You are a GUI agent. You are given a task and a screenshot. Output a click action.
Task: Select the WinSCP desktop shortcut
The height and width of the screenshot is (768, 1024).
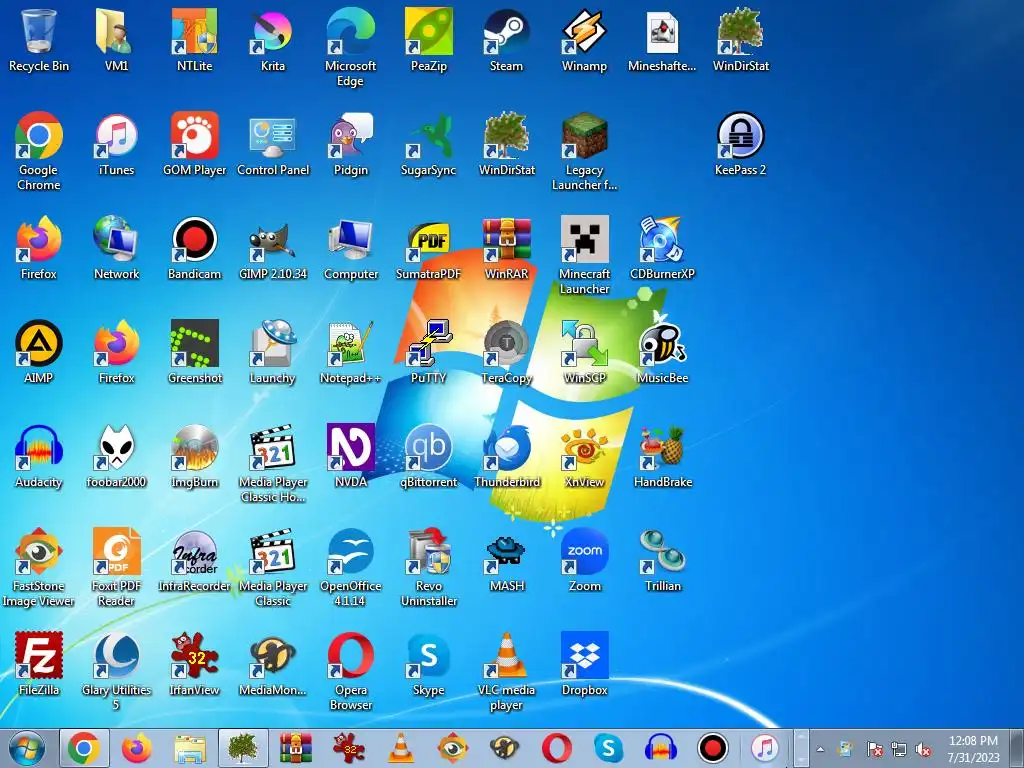click(x=584, y=351)
